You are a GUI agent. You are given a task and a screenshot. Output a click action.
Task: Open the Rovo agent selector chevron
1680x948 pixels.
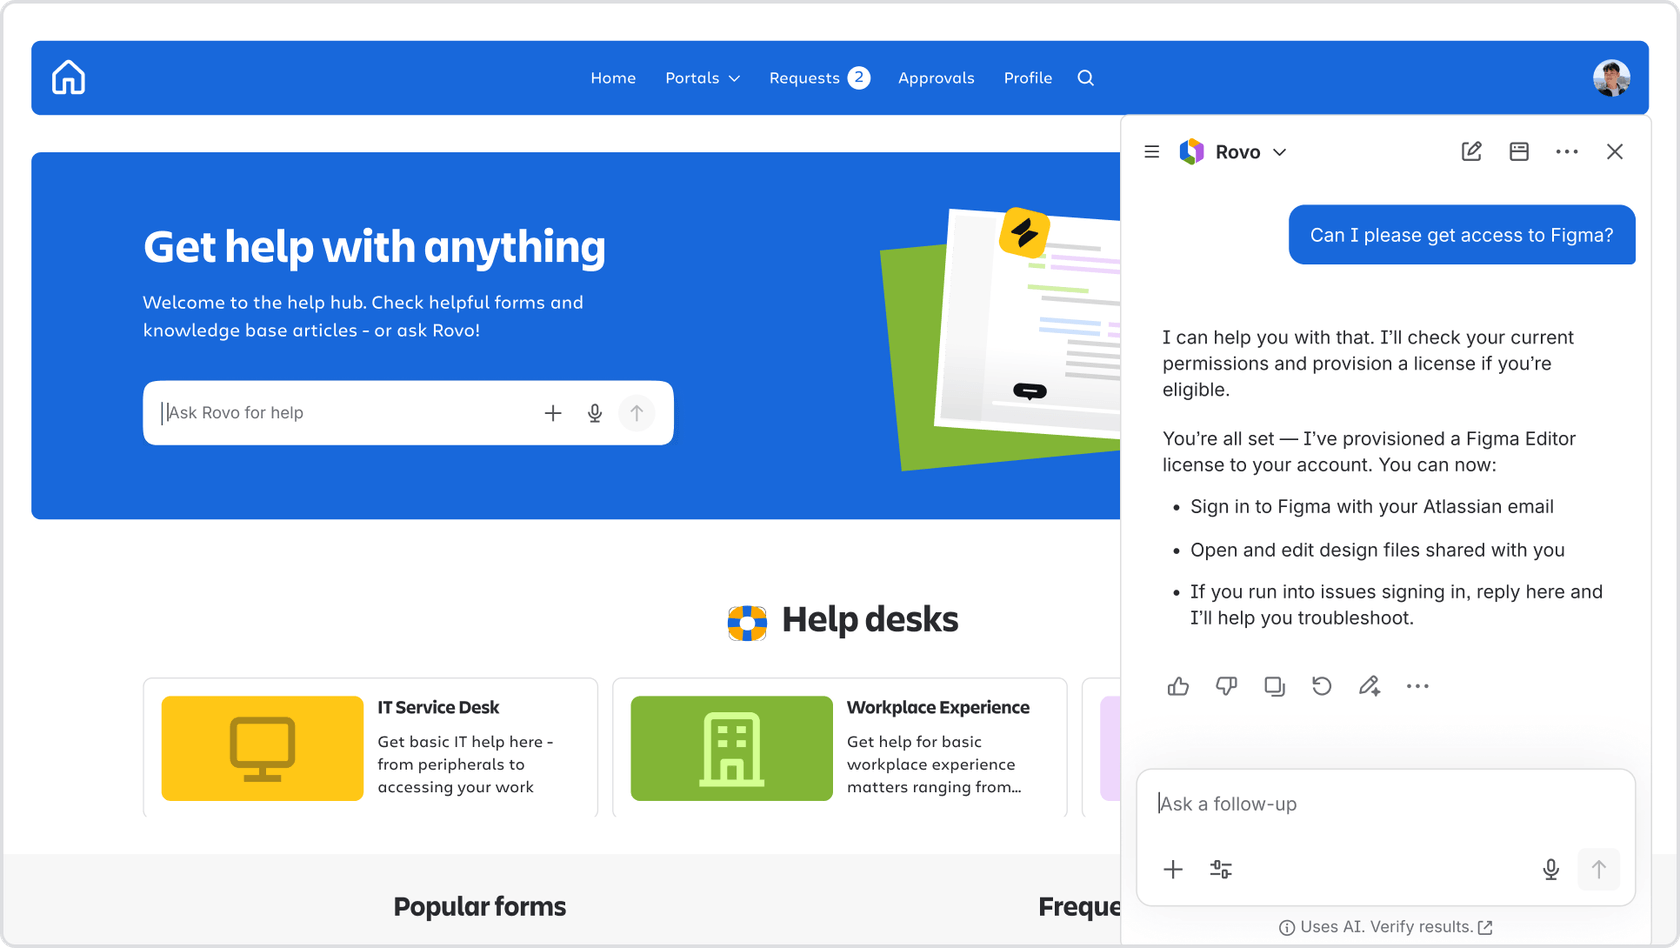tap(1281, 152)
